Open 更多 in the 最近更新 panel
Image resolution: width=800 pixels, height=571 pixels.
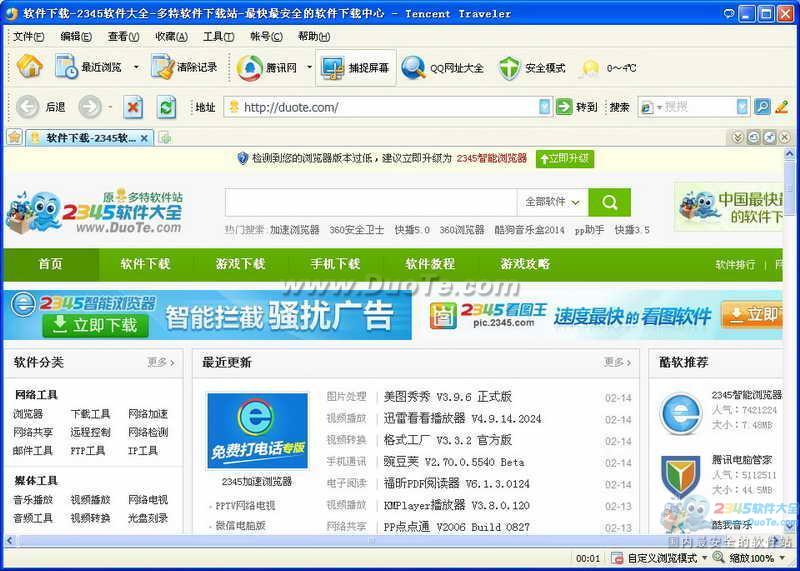(617, 362)
